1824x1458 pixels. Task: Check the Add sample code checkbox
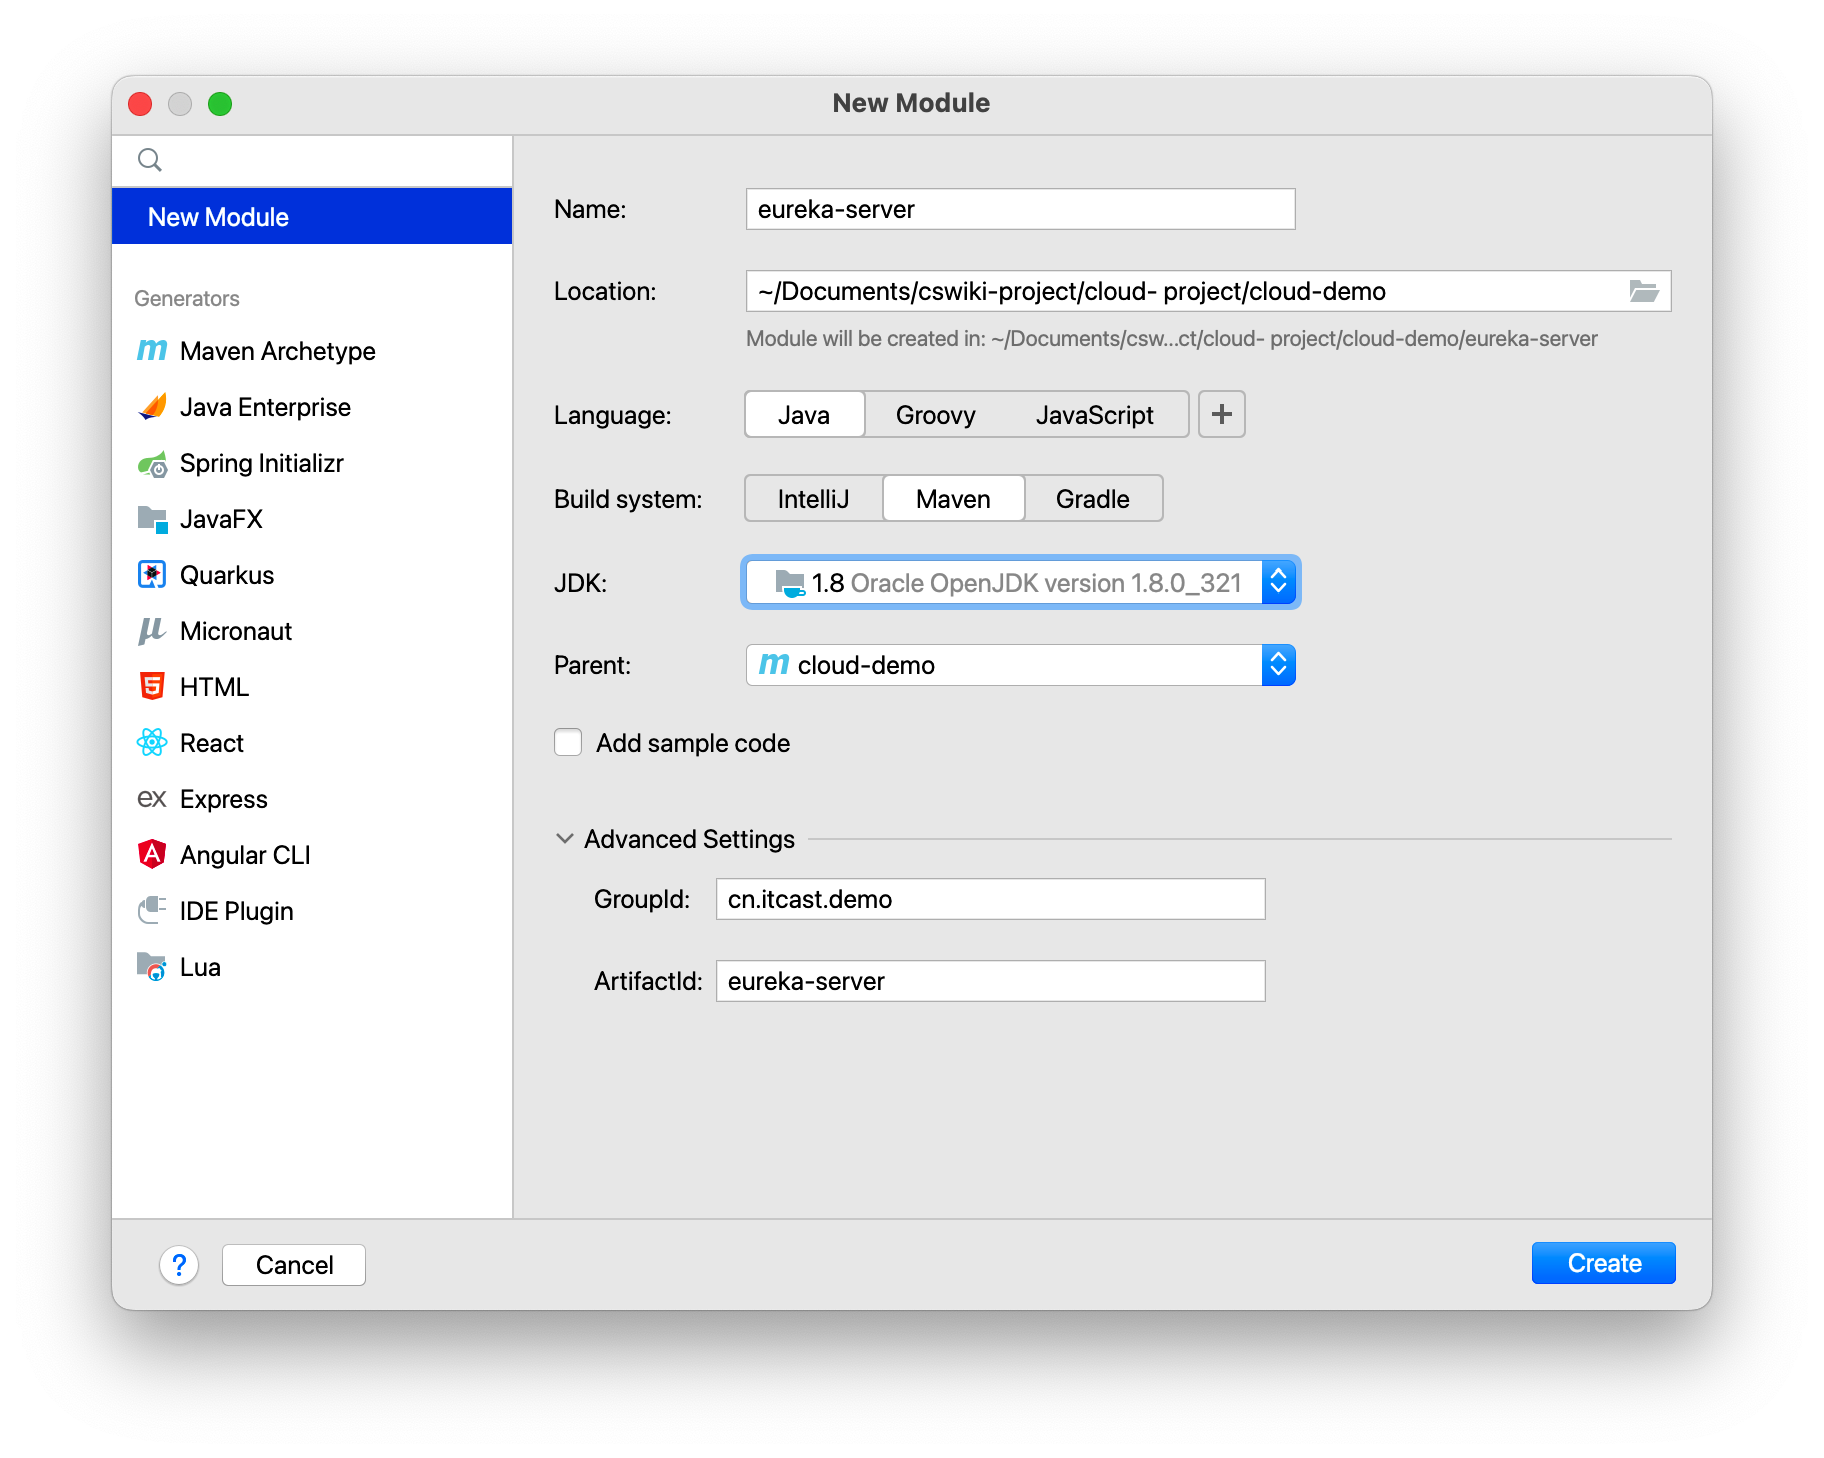(x=568, y=743)
